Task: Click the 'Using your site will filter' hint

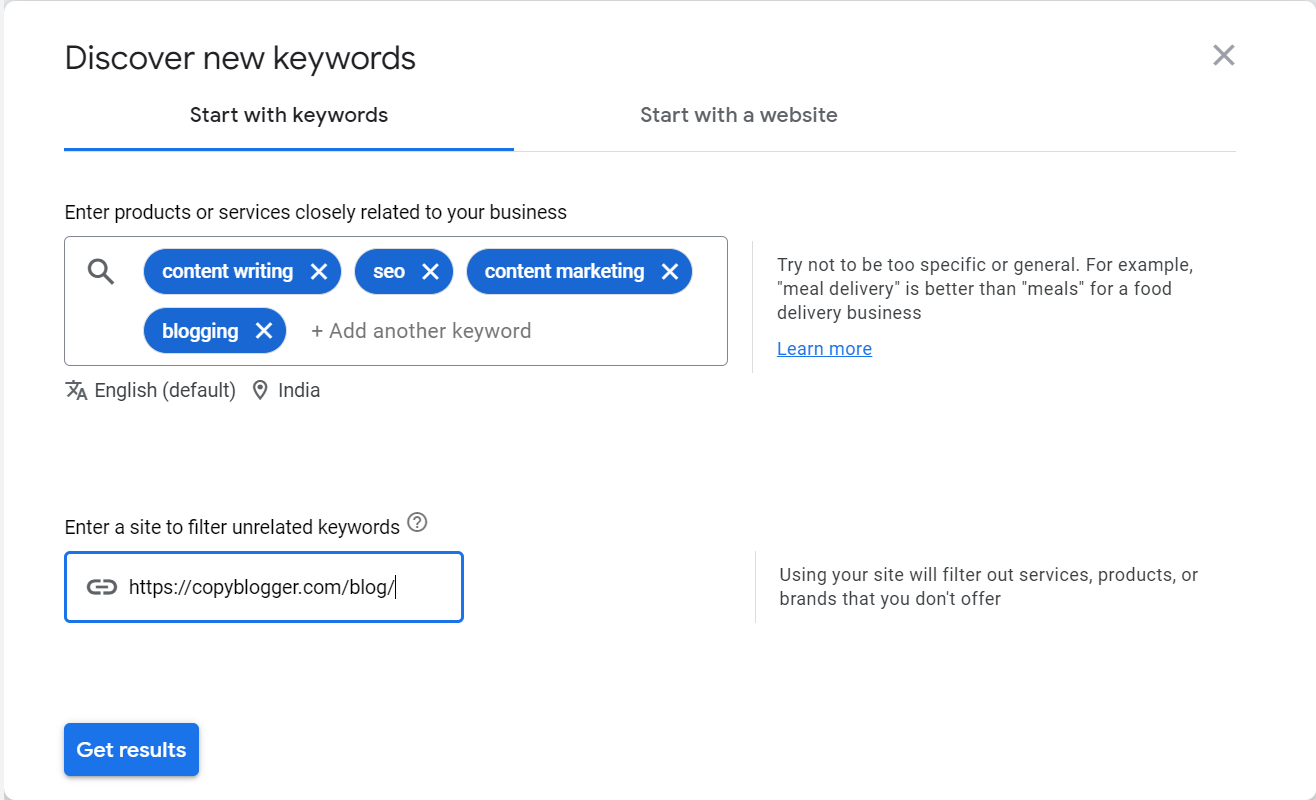Action: 989,587
